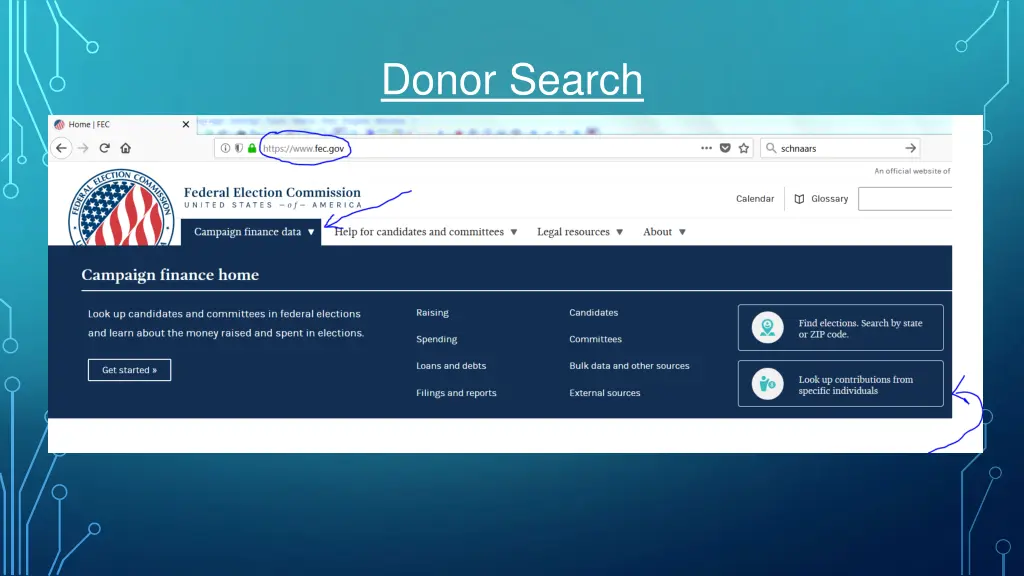
Task: Collapse the Campaign finance data dropdown arrow
Action: tap(311, 232)
